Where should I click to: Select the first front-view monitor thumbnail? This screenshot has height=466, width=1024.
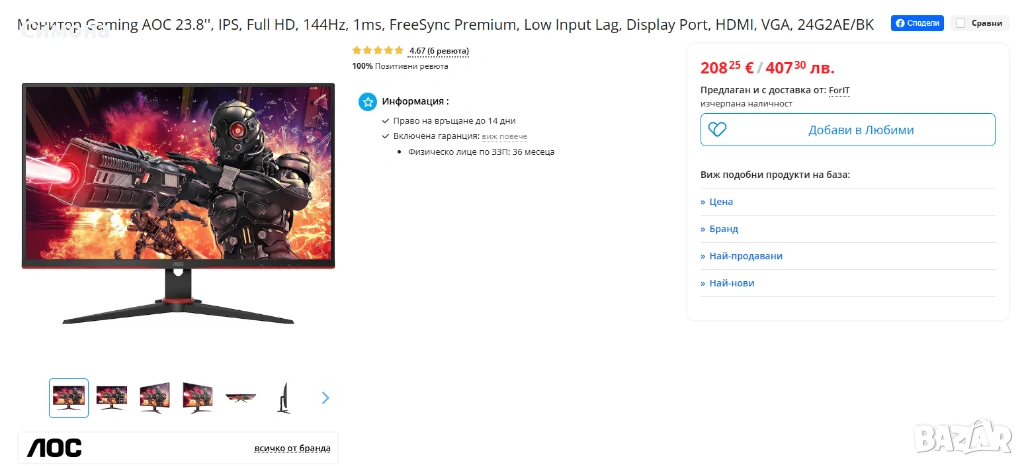tap(69, 397)
